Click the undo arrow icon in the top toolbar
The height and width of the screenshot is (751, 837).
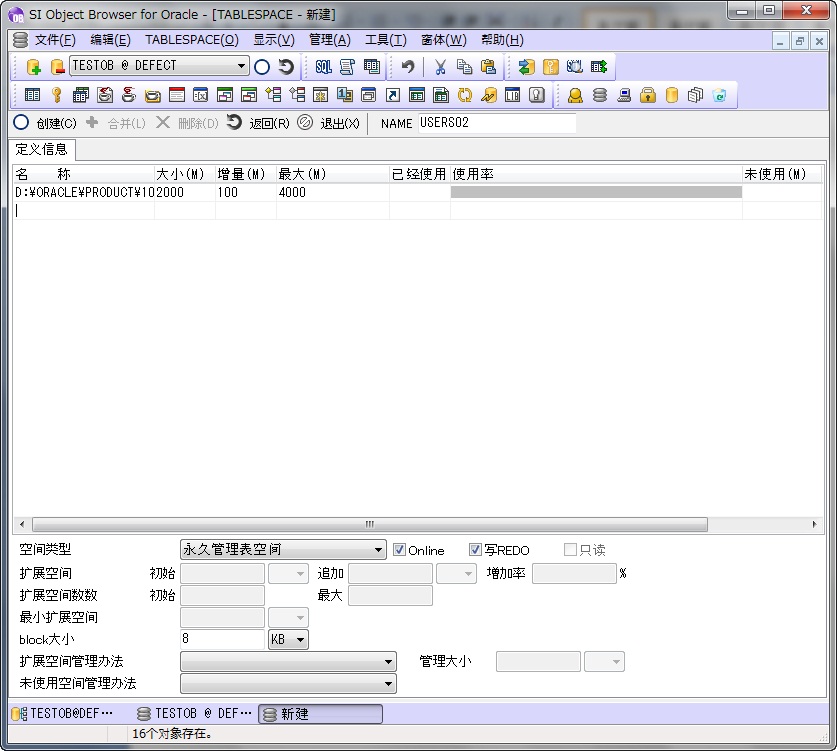[408, 67]
